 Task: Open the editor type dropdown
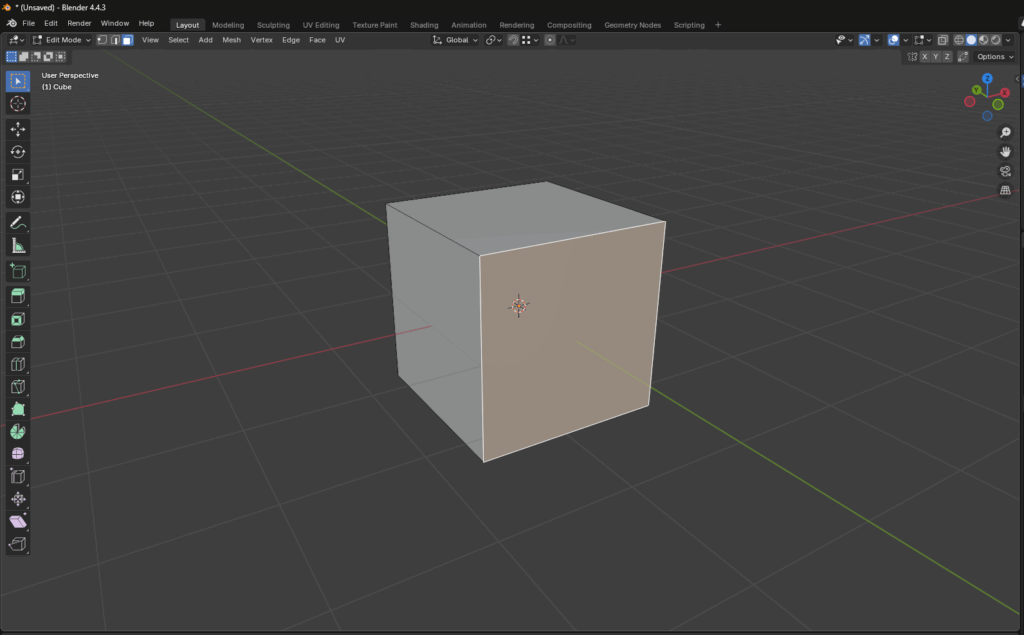[16, 40]
